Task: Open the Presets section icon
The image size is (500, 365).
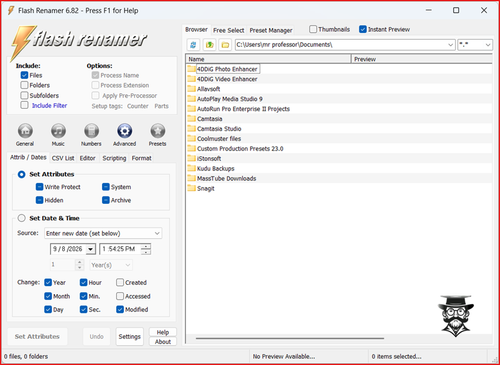Action: point(157,131)
